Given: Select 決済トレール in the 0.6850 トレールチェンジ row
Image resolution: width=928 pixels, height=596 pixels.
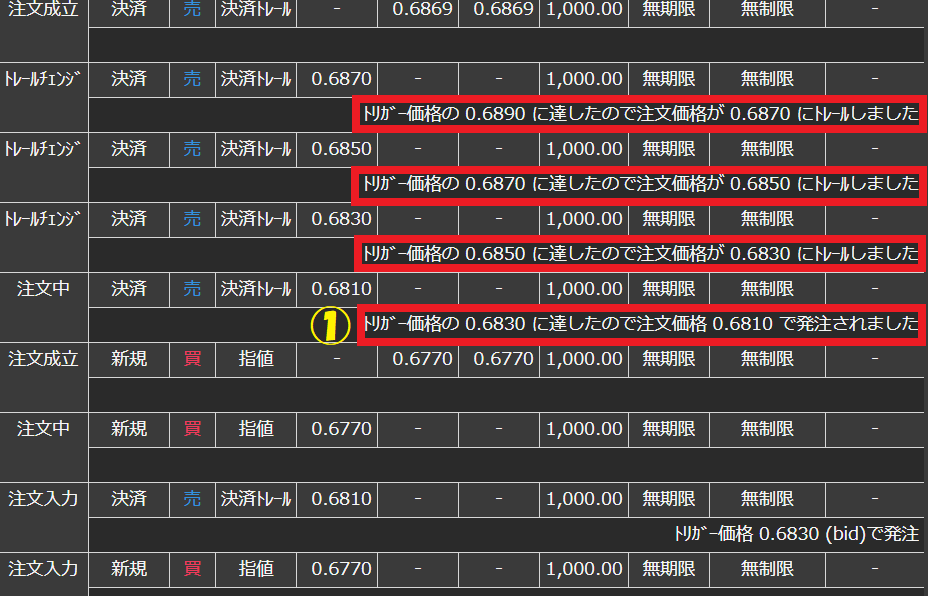Looking at the screenshot, I should click(x=256, y=149).
